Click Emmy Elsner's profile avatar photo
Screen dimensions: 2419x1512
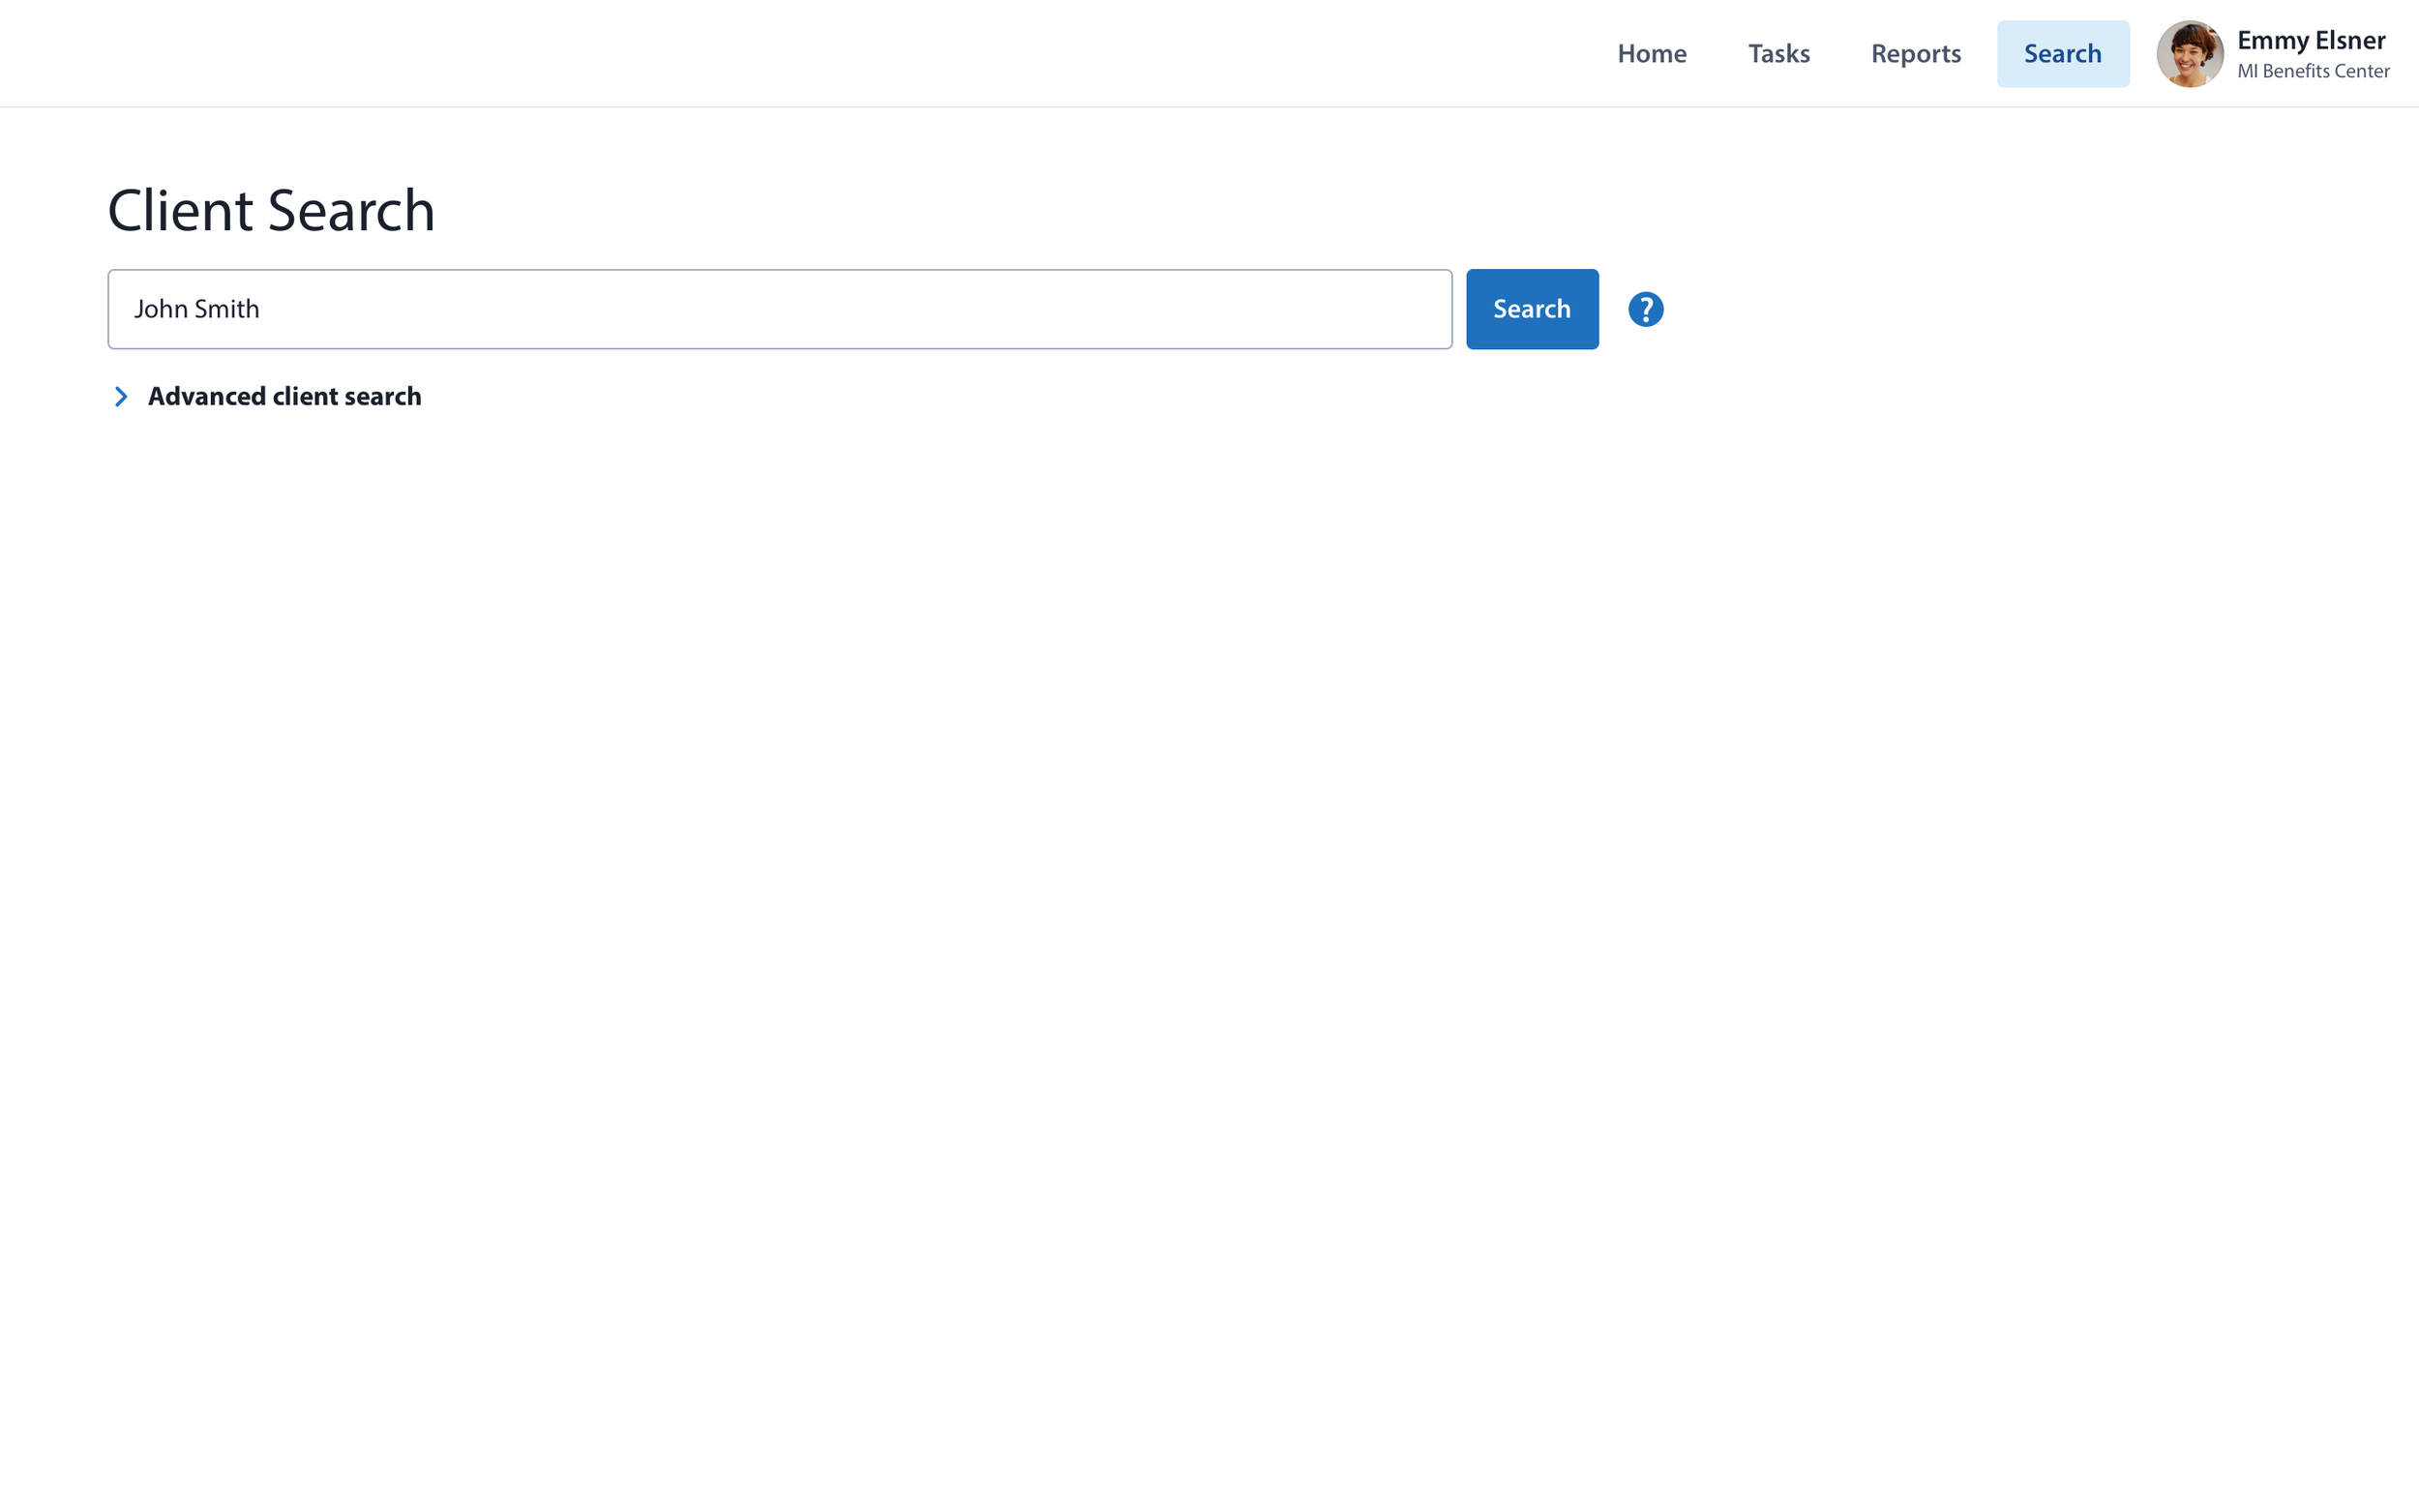pos(2189,54)
